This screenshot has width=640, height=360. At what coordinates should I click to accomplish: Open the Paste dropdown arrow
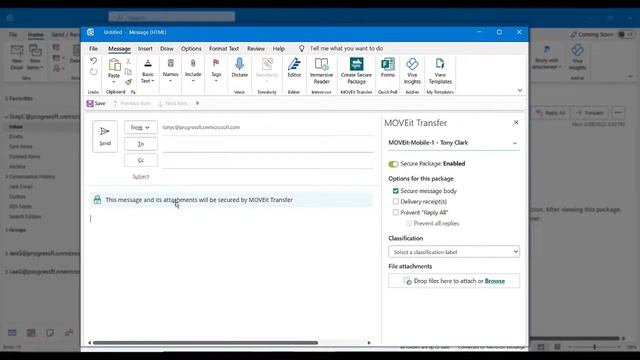point(114,82)
